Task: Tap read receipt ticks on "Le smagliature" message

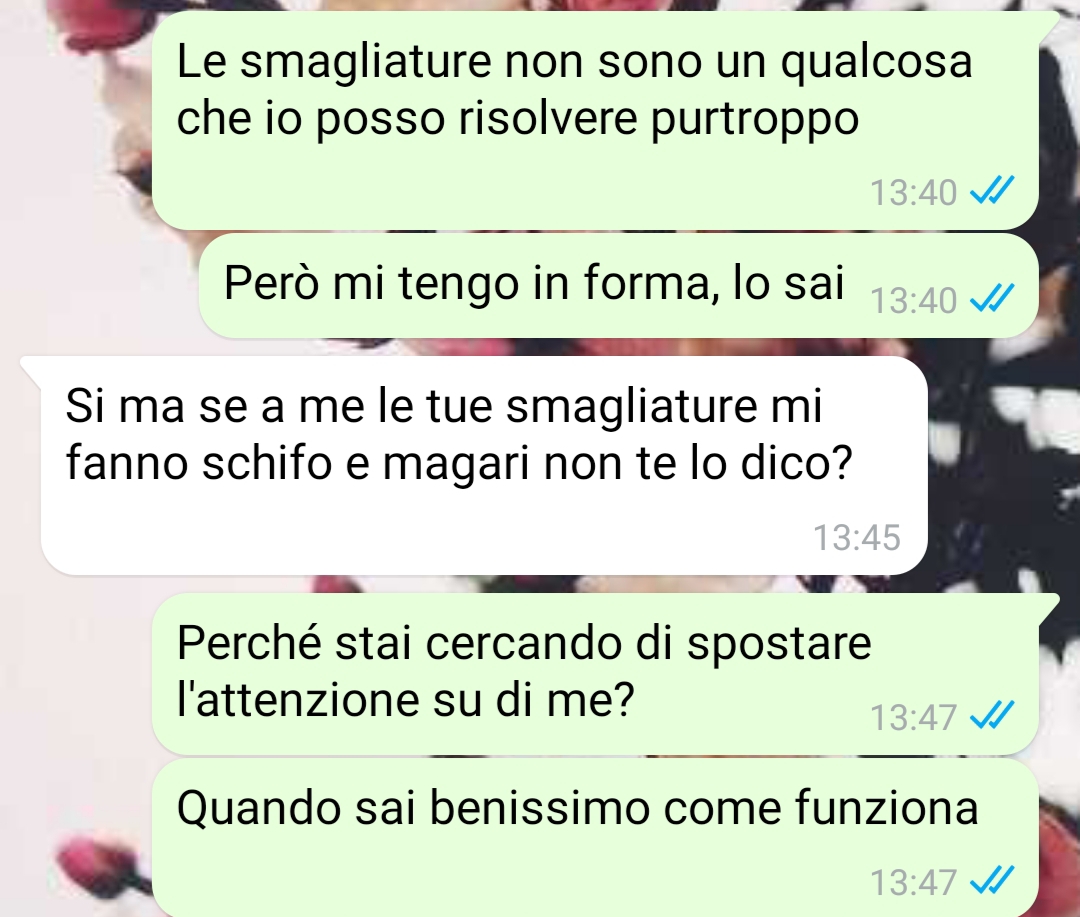Action: 992,191
